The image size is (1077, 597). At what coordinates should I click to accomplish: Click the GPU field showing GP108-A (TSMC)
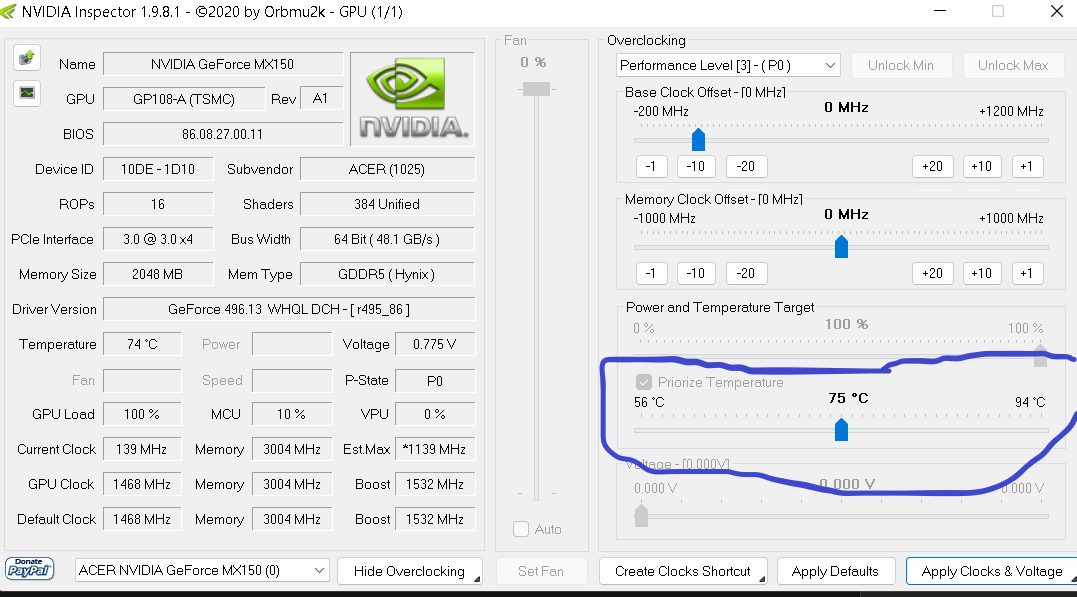pyautogui.click(x=184, y=99)
